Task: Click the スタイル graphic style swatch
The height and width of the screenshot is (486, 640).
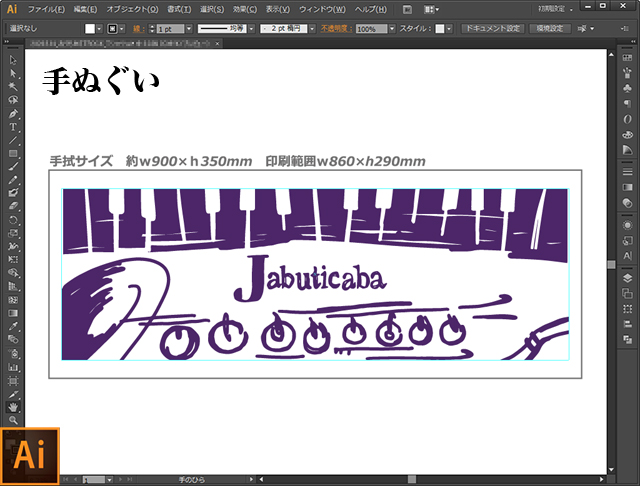Action: coord(440,29)
